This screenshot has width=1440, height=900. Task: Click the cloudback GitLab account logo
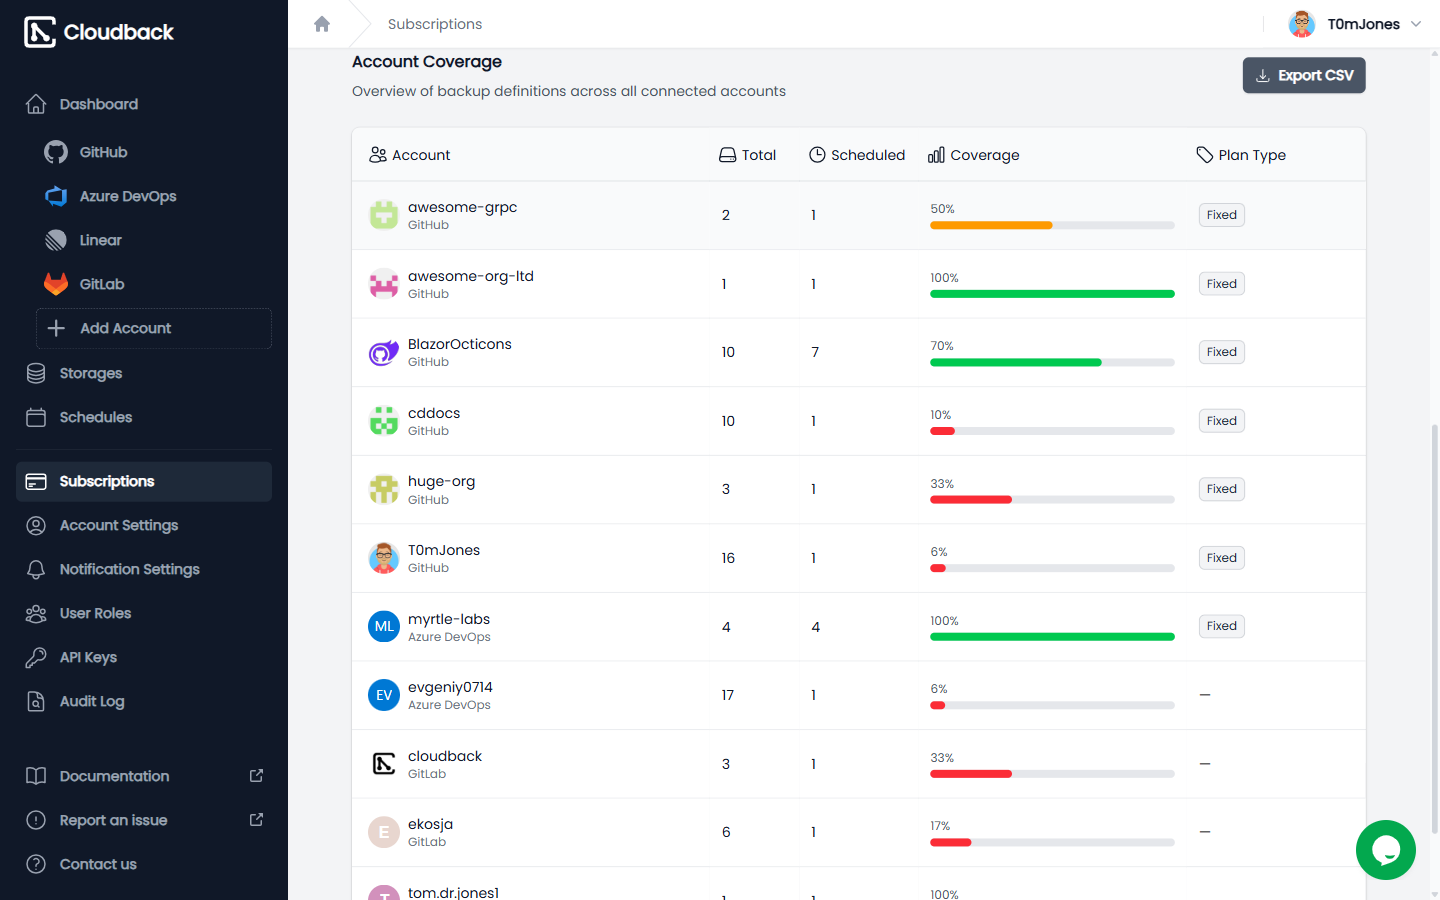[384, 764]
